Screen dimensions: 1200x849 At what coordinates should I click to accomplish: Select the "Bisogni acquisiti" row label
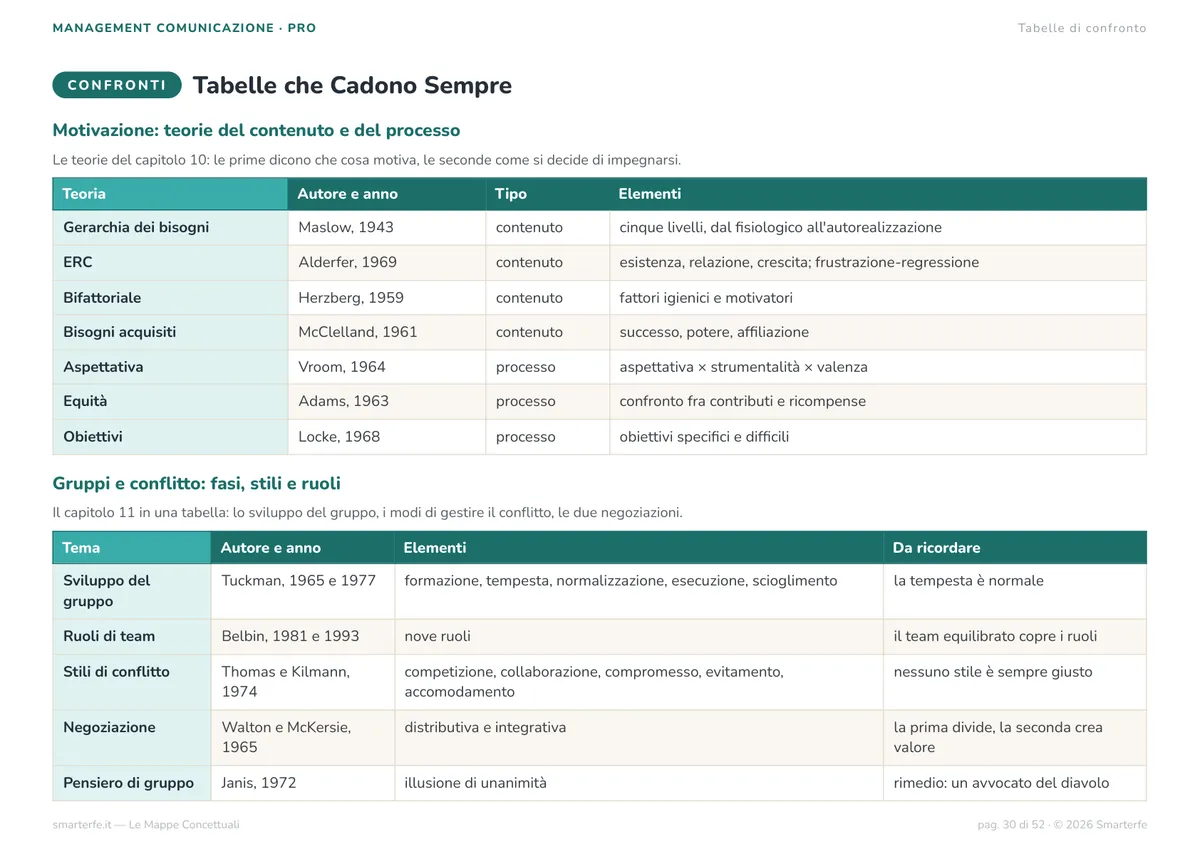pyautogui.click(x=170, y=332)
